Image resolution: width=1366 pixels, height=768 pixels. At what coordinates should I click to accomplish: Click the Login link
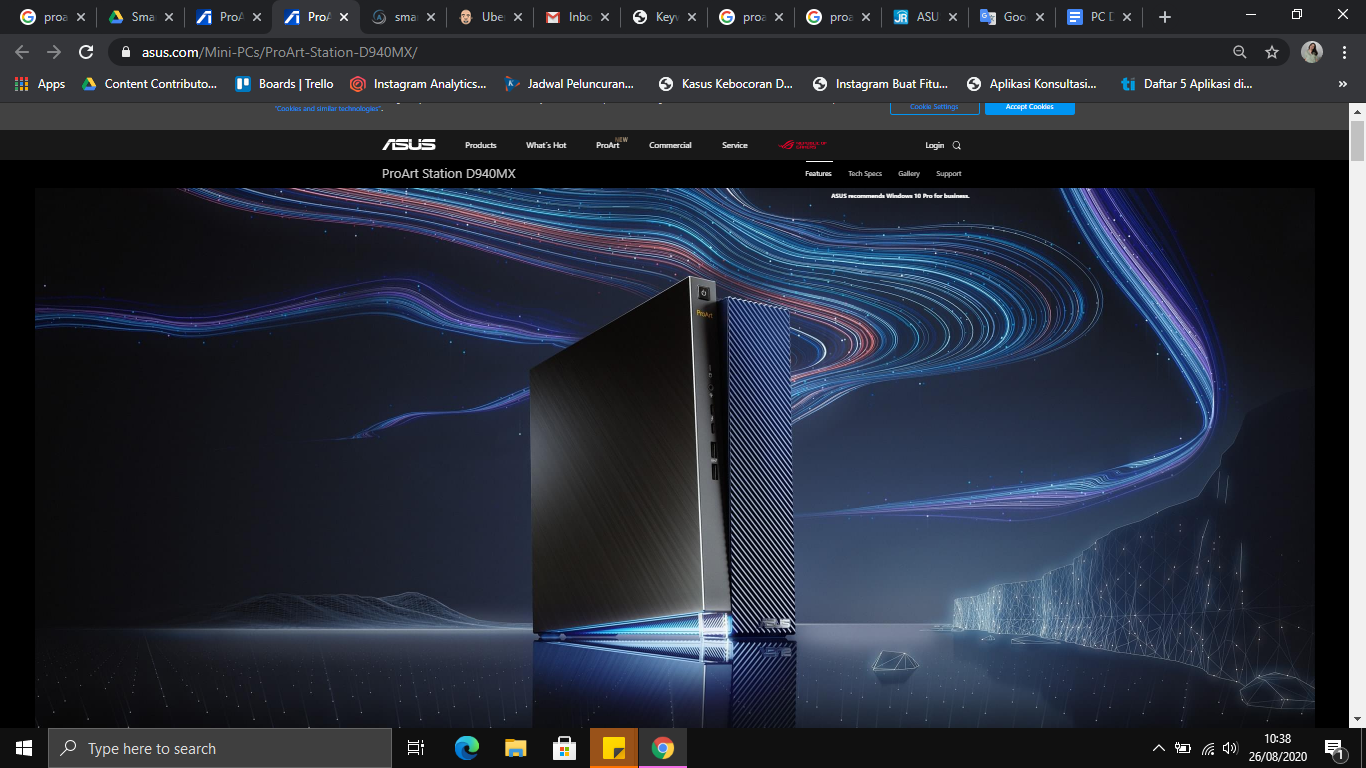point(934,145)
